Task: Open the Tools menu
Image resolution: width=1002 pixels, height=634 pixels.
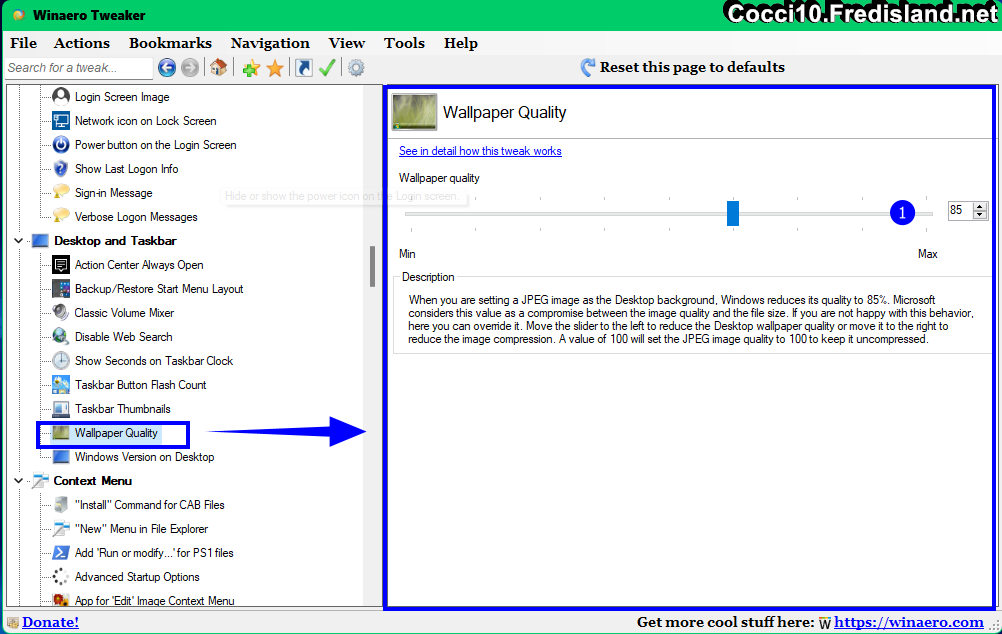Action: pos(404,43)
